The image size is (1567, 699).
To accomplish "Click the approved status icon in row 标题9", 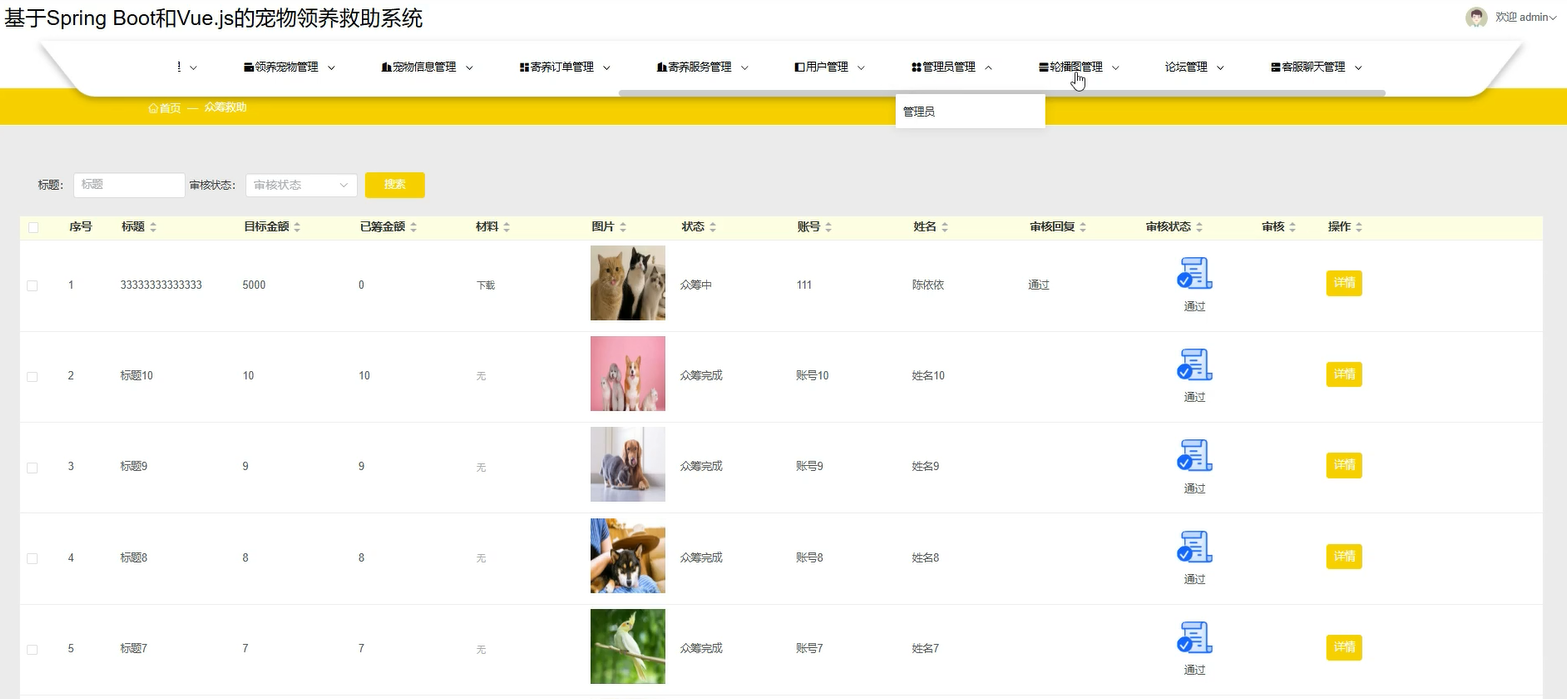I will [1195, 455].
